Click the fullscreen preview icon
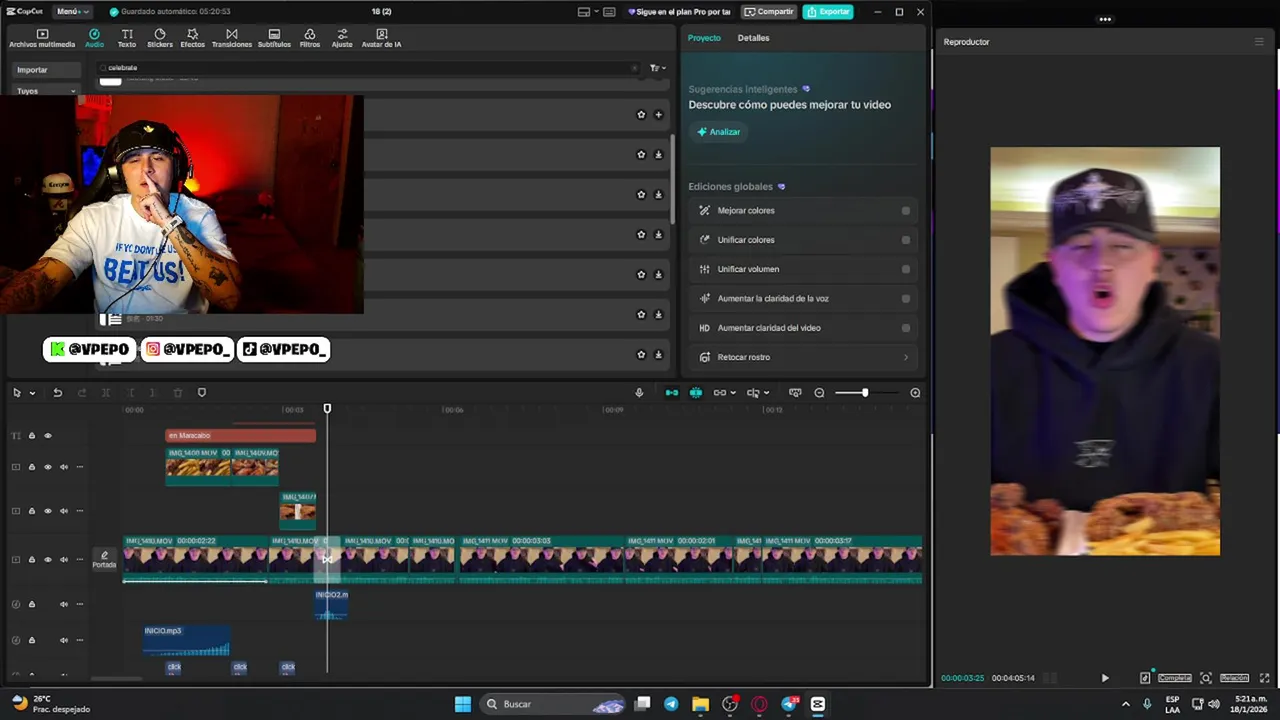Image resolution: width=1280 pixels, height=720 pixels. [1264, 678]
